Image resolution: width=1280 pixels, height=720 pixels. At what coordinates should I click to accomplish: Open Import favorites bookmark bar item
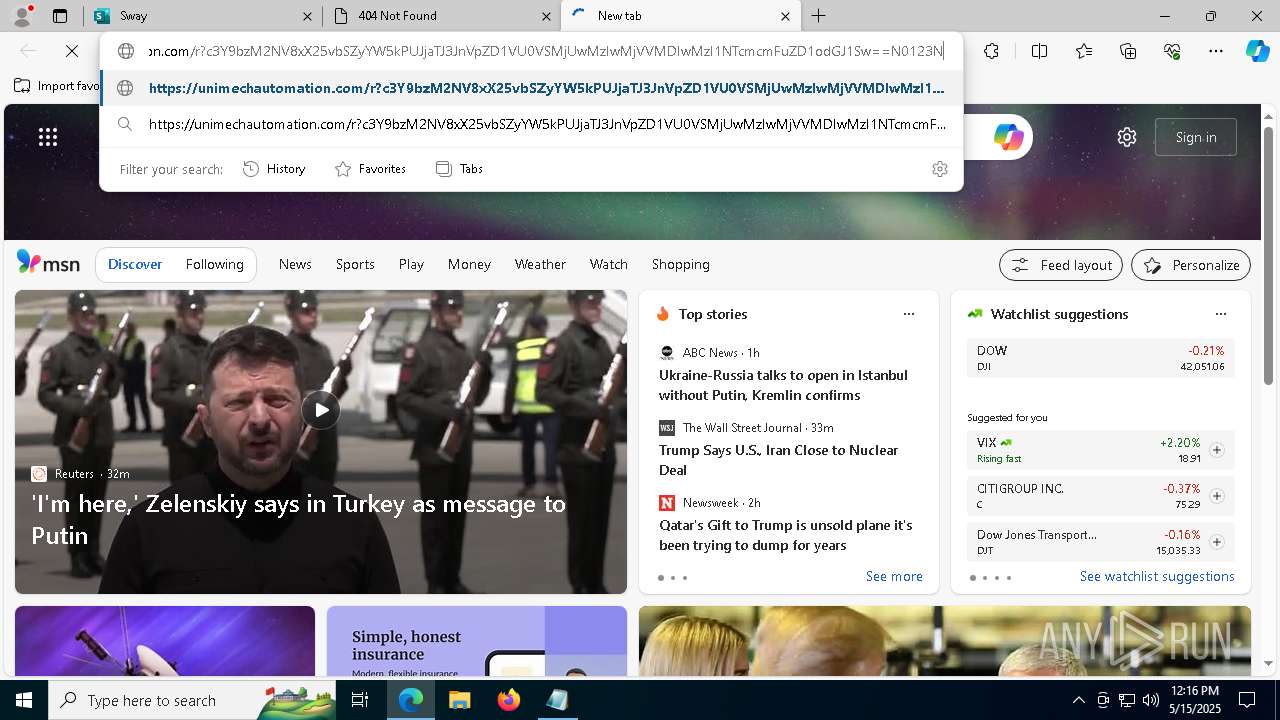pyautogui.click(x=57, y=86)
